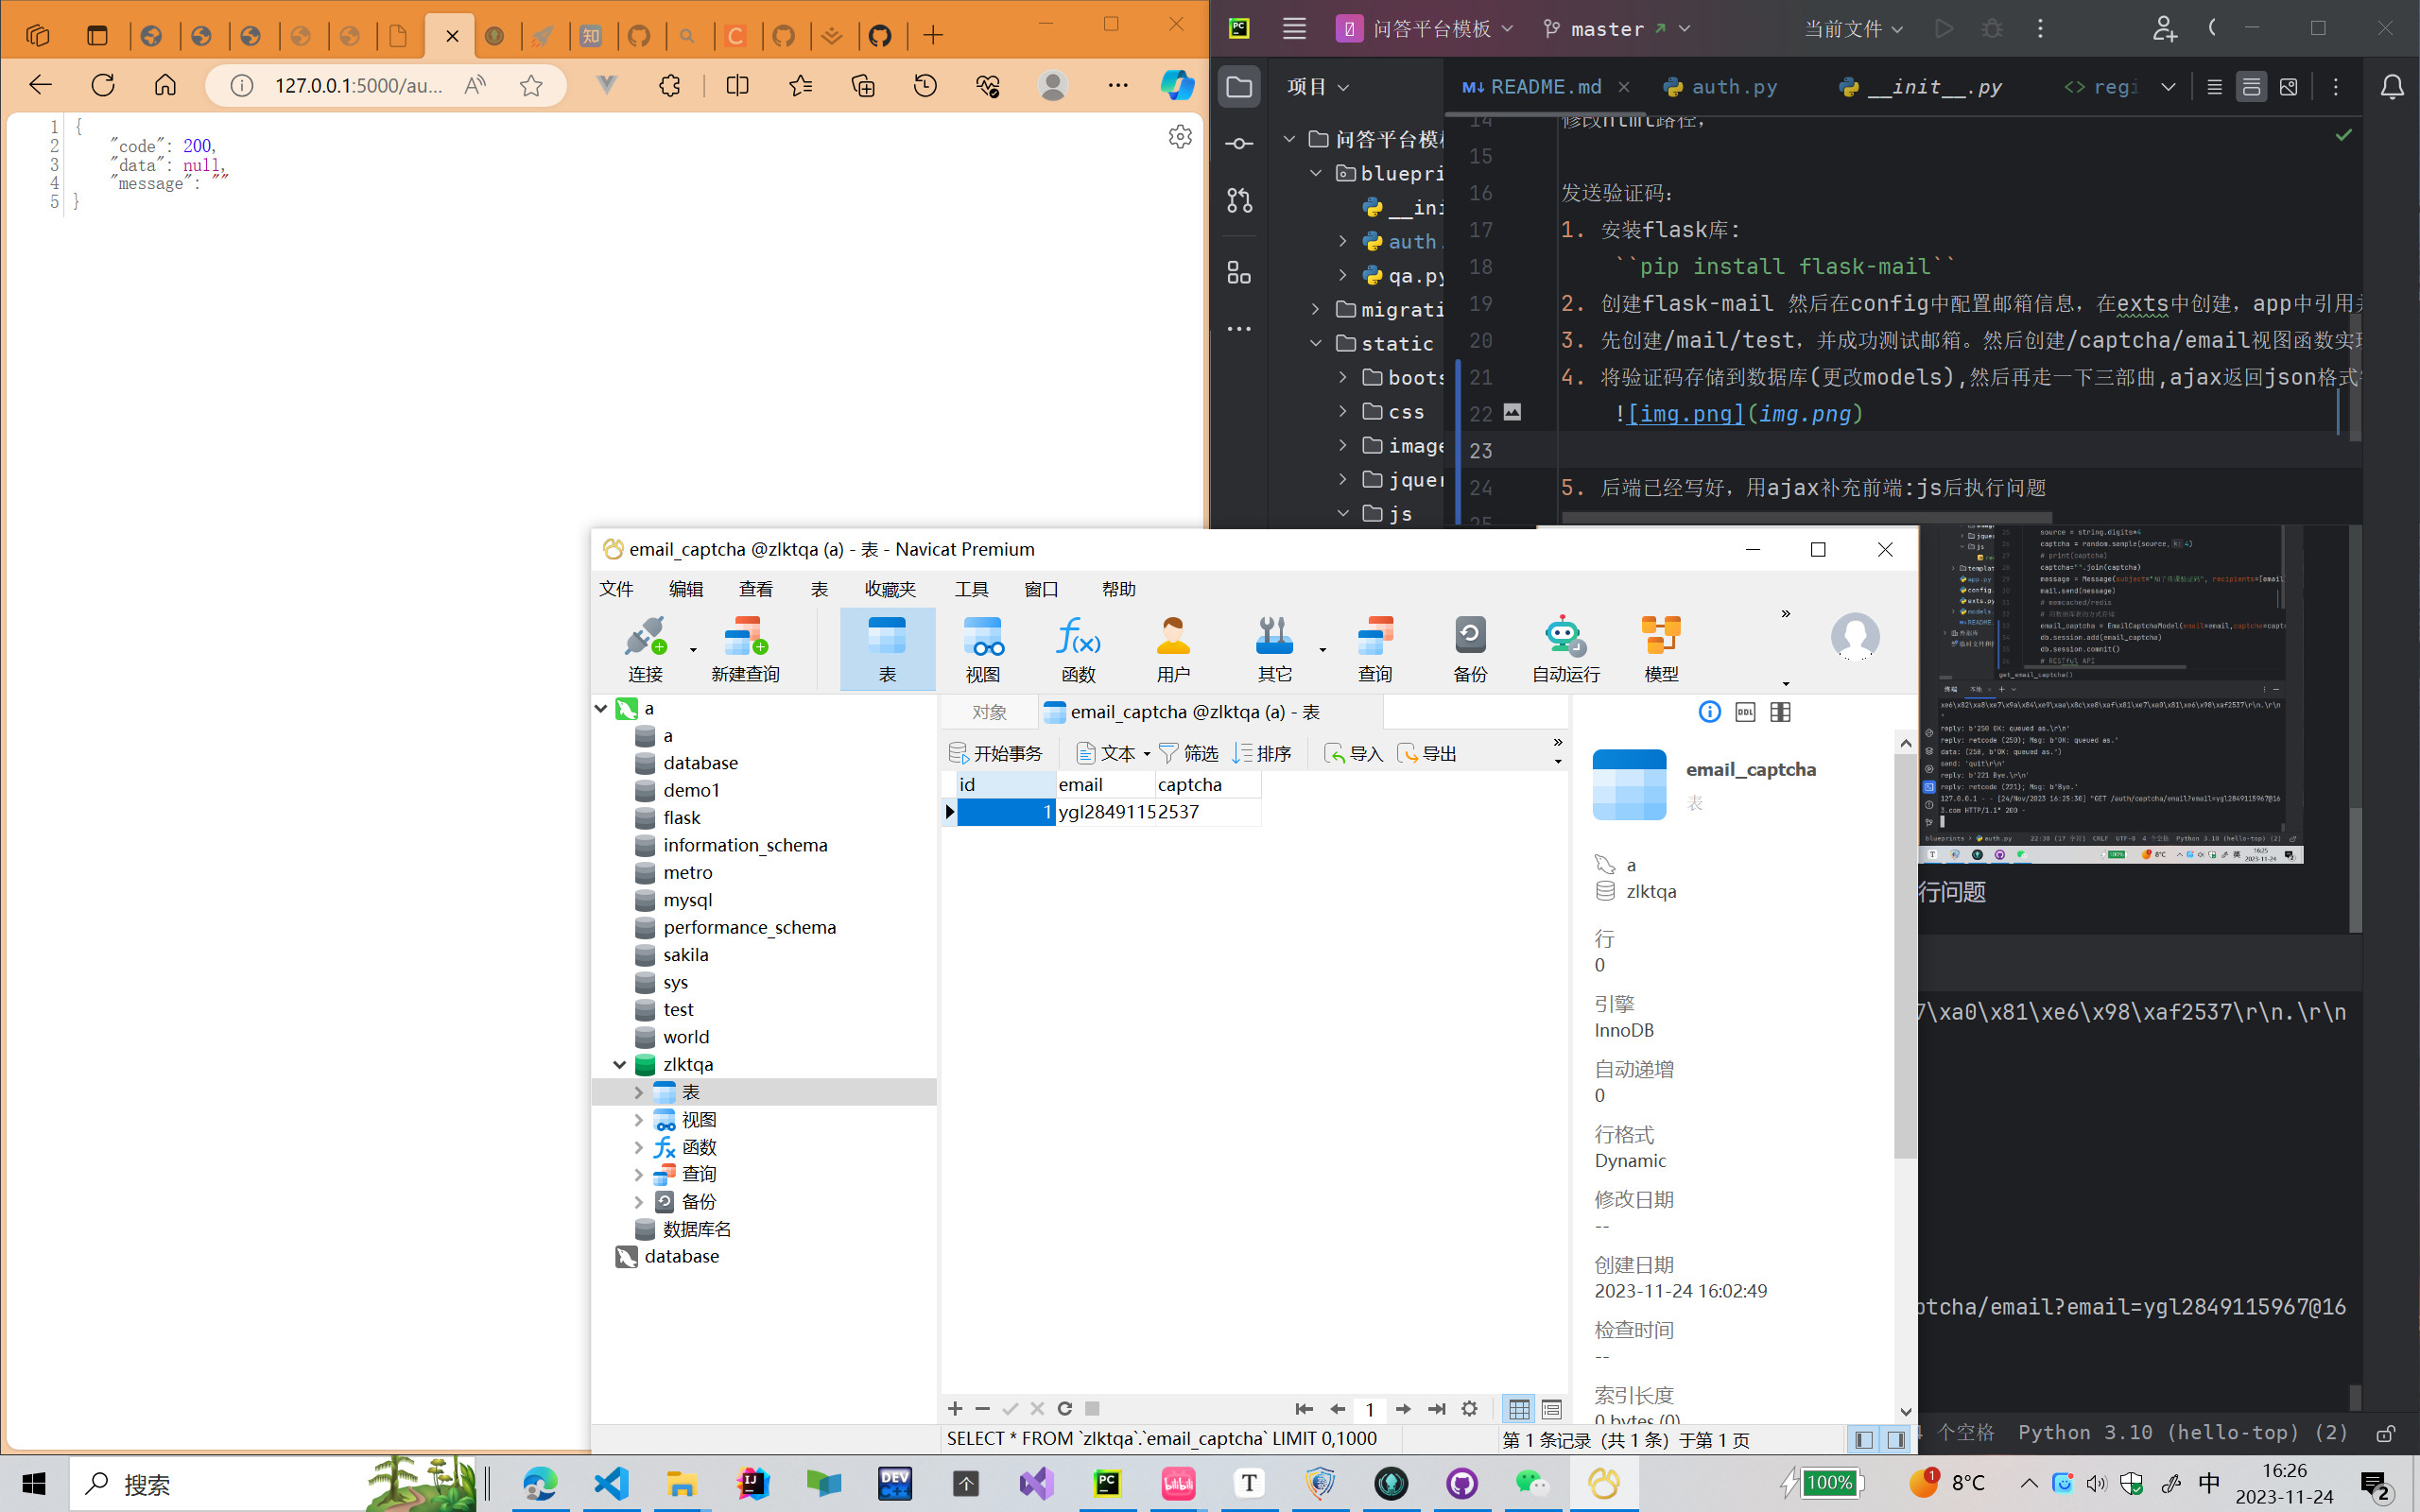Click 导出 export button
The image size is (2420, 1512).
(x=1427, y=753)
